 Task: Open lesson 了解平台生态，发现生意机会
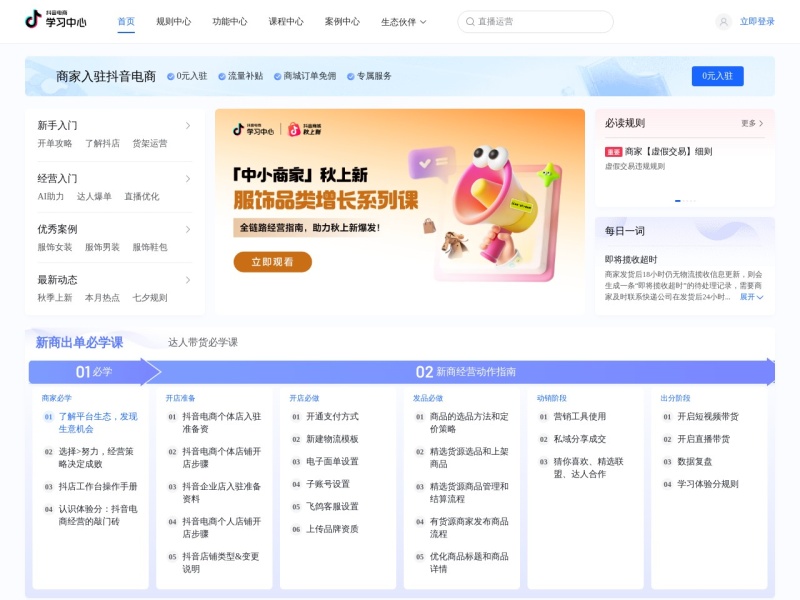[98, 422]
